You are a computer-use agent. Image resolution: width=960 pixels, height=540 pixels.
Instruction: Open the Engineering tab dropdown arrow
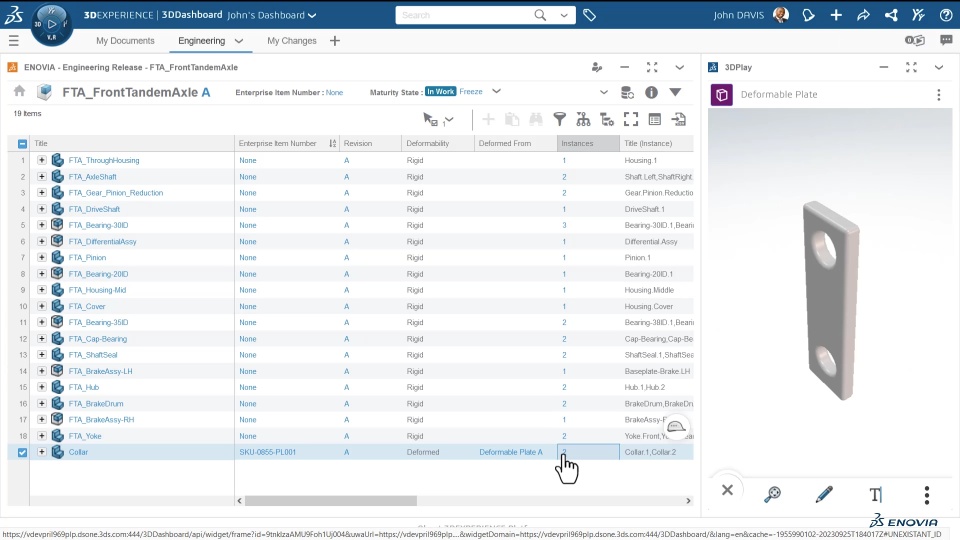click(239, 41)
